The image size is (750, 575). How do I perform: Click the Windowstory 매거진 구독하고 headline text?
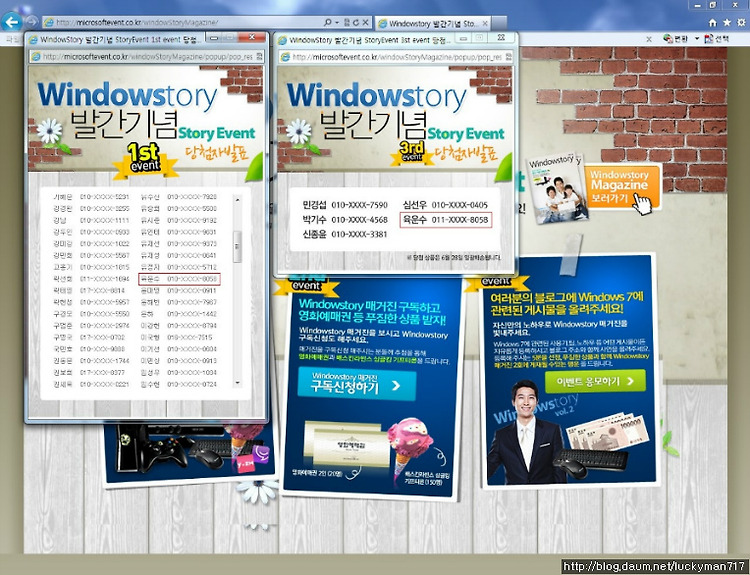(x=372, y=310)
